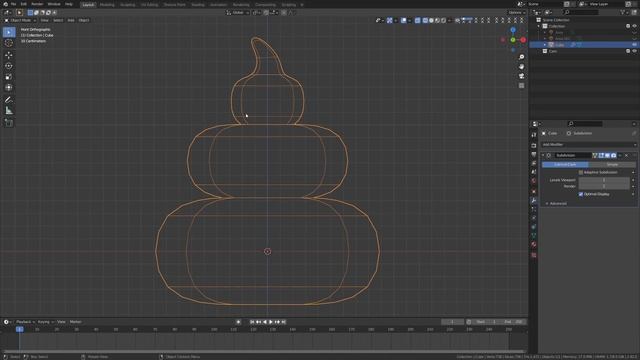Enable Adaptive Subdivision checkbox

(580, 172)
